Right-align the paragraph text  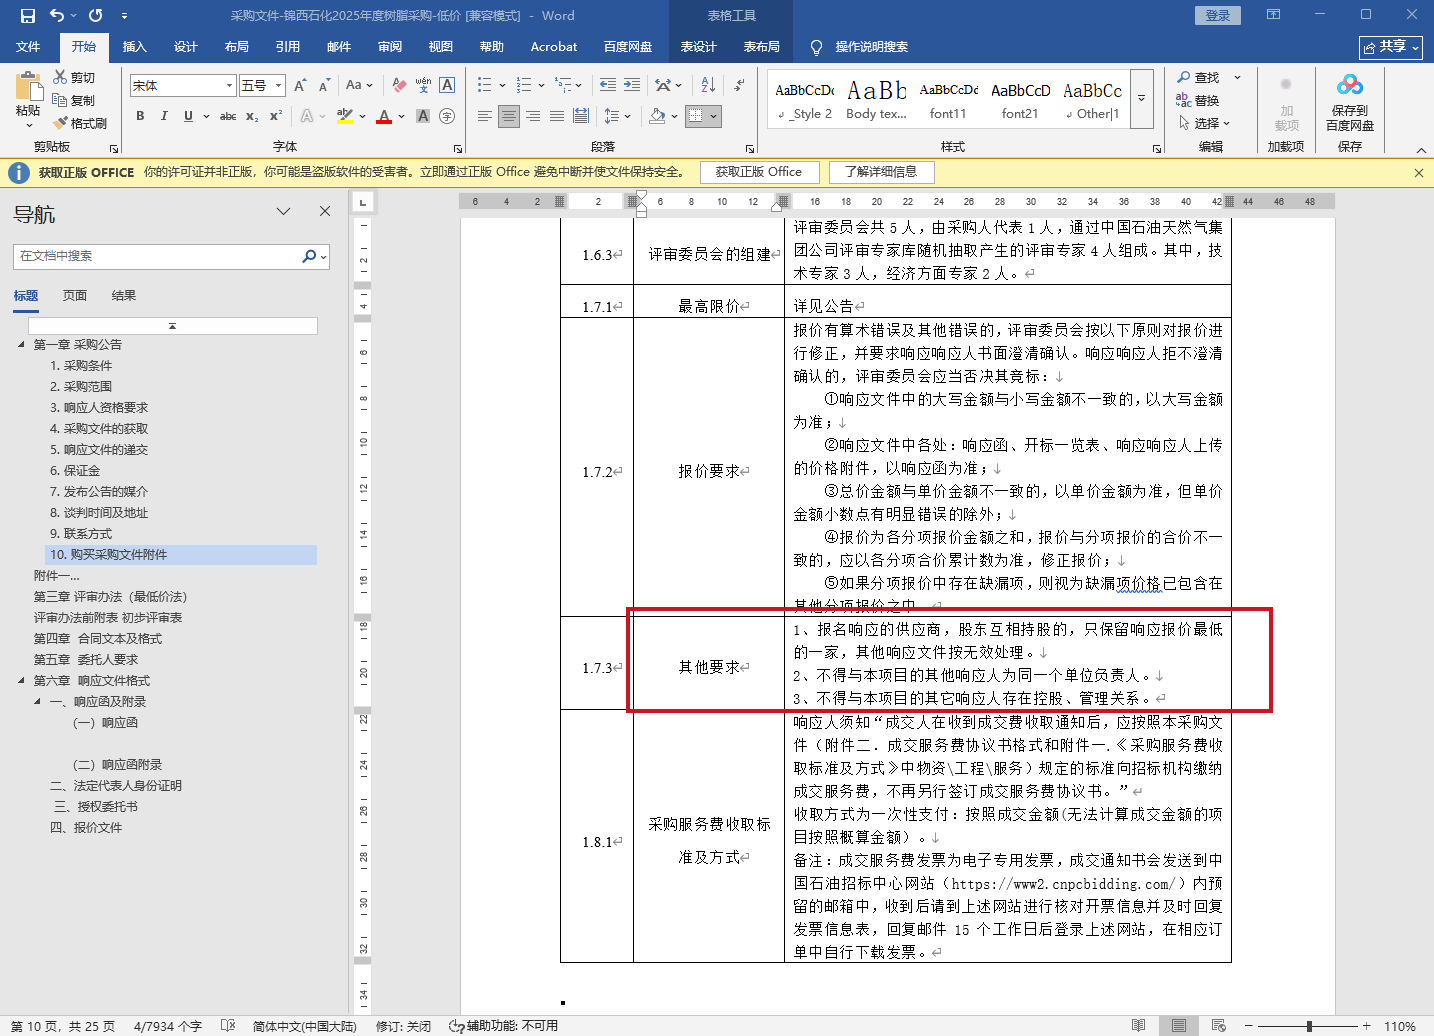(533, 116)
